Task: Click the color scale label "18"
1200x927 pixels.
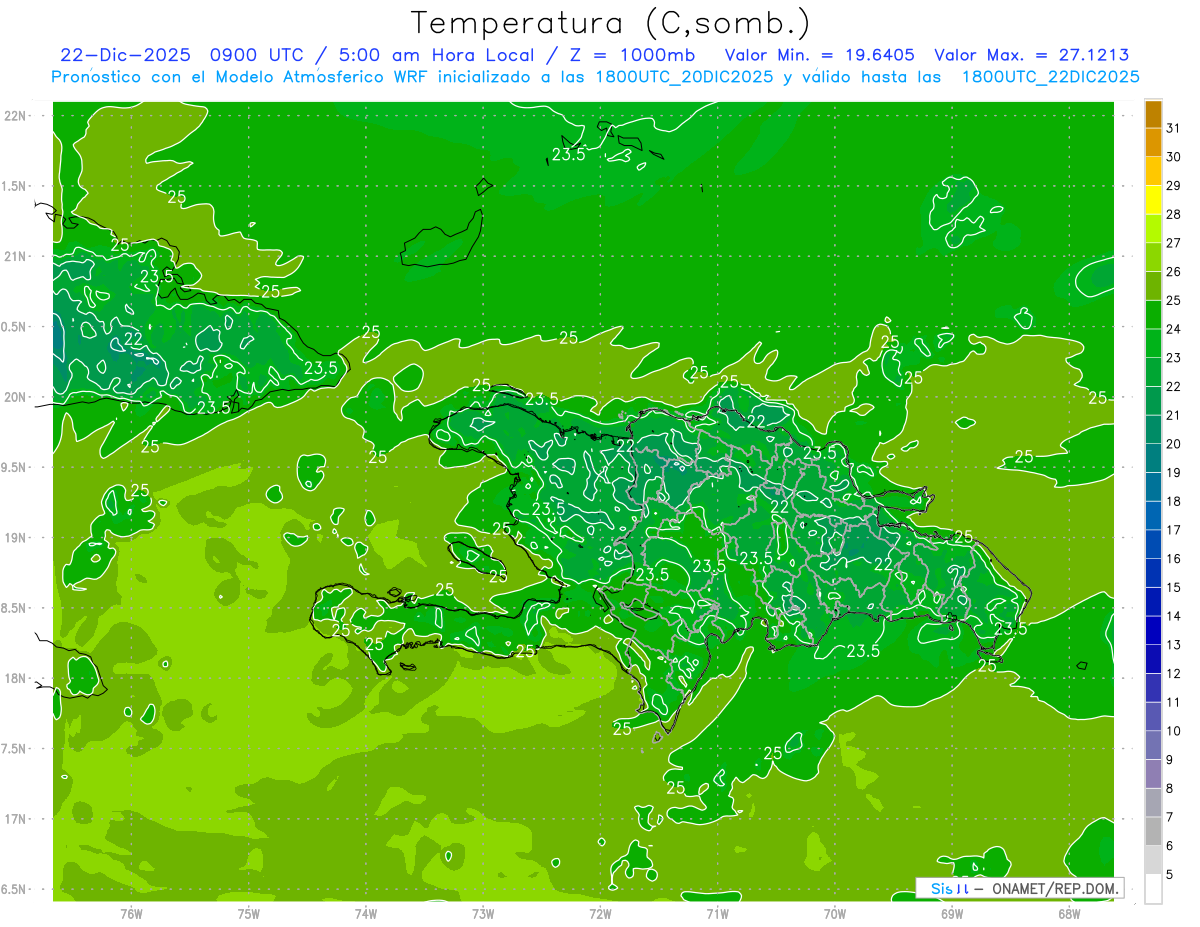Action: [x=1174, y=502]
